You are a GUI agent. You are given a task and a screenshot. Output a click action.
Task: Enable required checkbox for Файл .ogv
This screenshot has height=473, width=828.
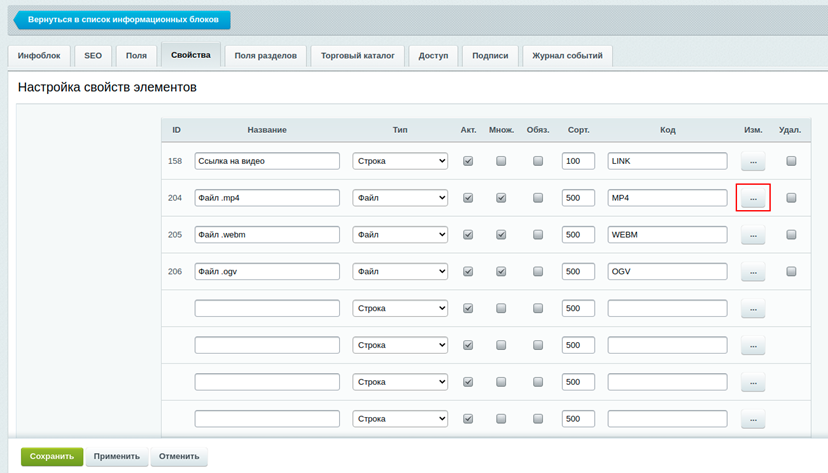[x=538, y=271]
